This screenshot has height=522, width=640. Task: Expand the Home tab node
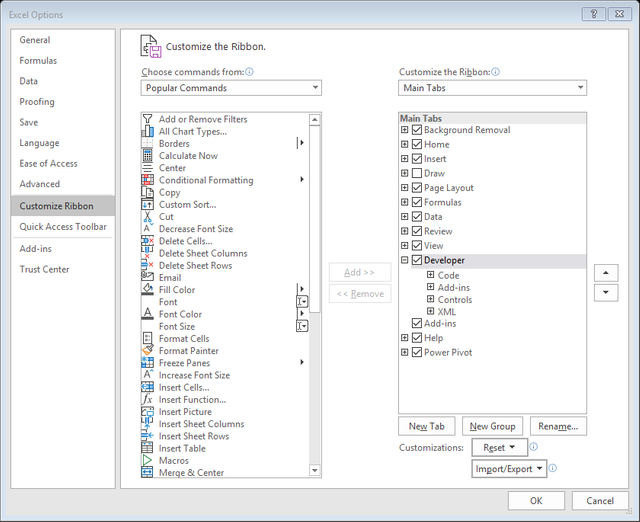pos(404,144)
